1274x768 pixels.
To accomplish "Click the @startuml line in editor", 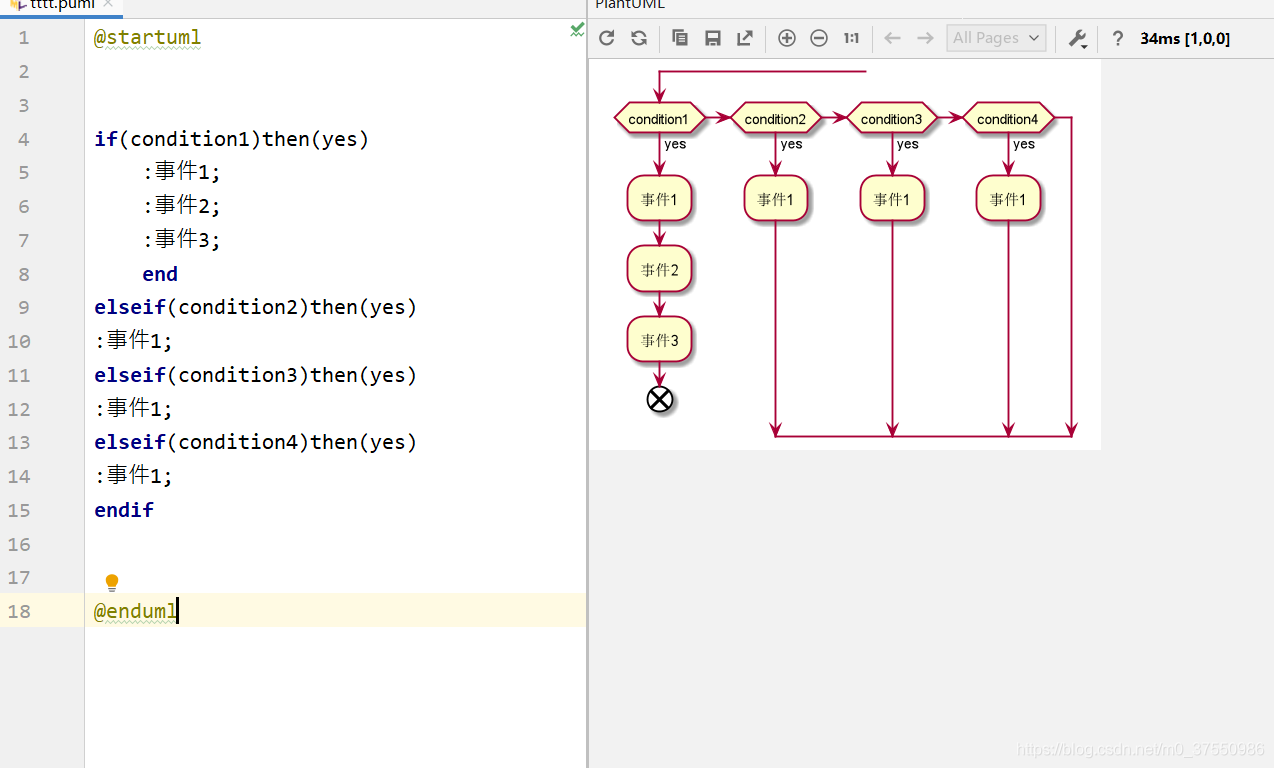I will point(147,38).
